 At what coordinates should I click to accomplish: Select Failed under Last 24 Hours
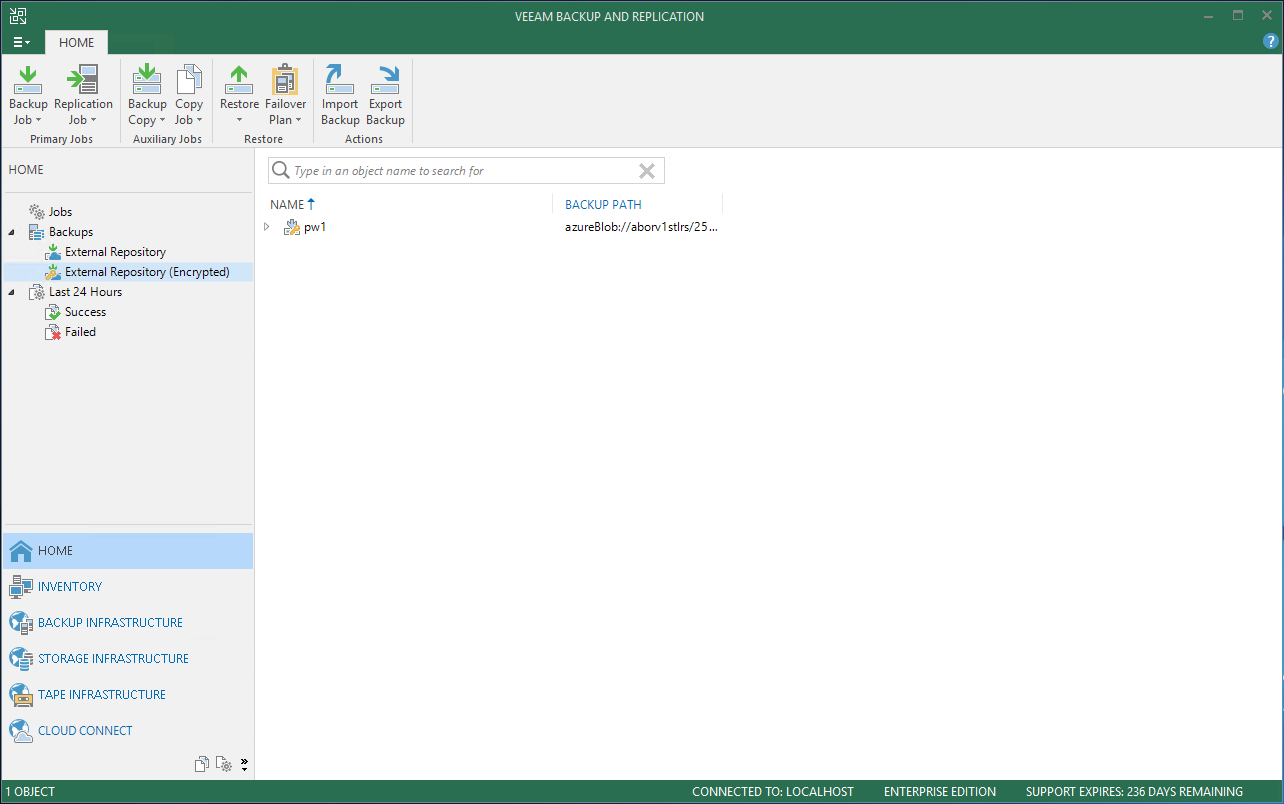(81, 332)
